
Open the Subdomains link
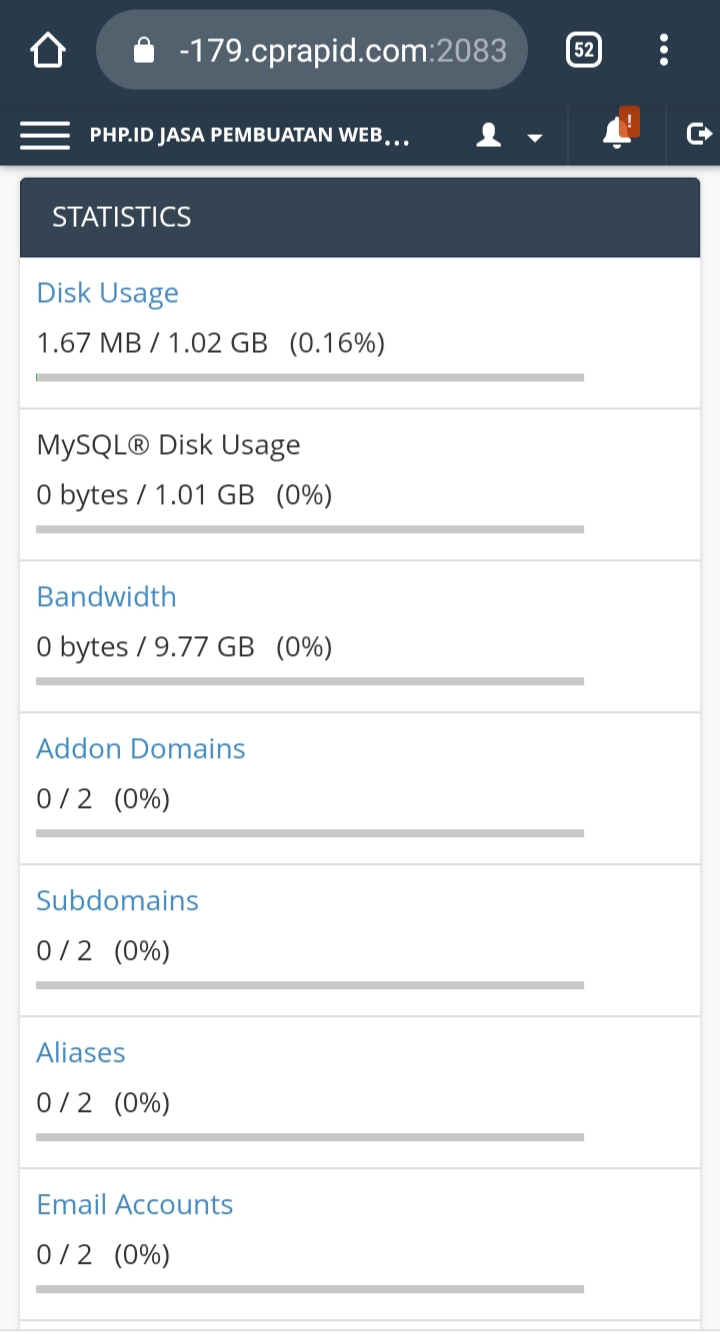click(117, 901)
